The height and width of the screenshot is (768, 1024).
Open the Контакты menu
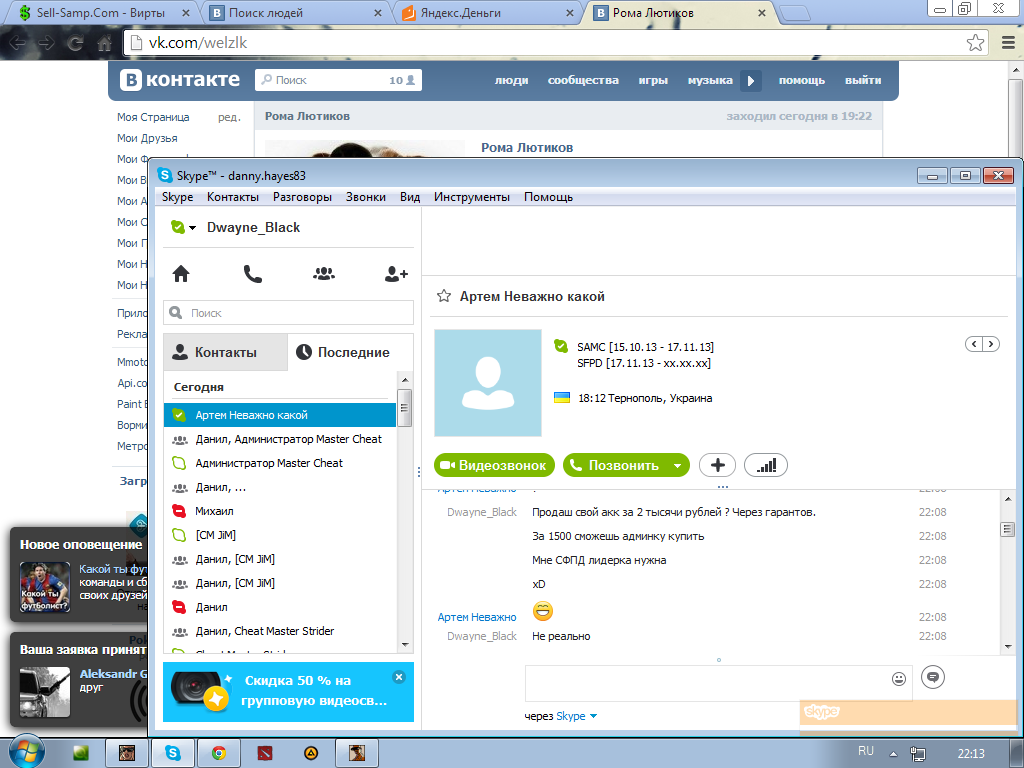[x=232, y=197]
